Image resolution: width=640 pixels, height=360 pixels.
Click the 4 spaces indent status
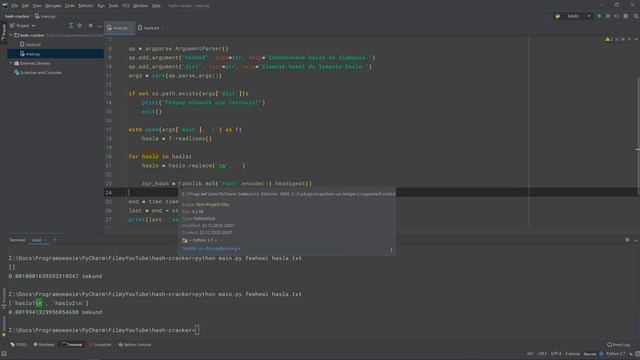point(572,354)
